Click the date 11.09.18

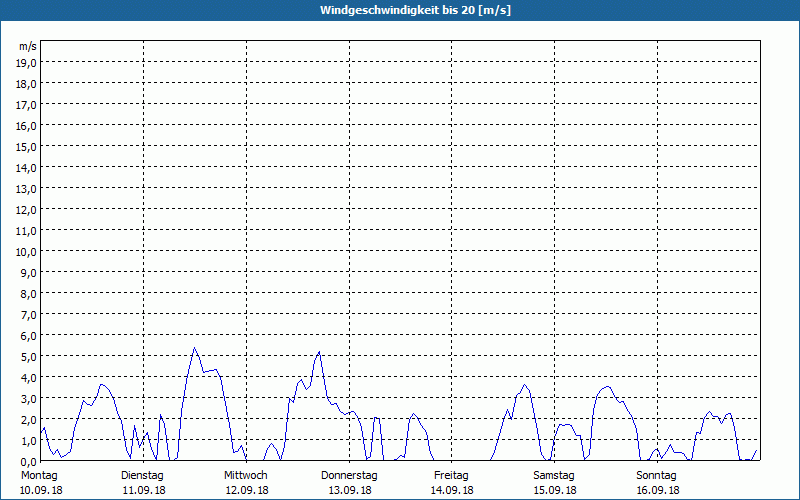(x=144, y=490)
